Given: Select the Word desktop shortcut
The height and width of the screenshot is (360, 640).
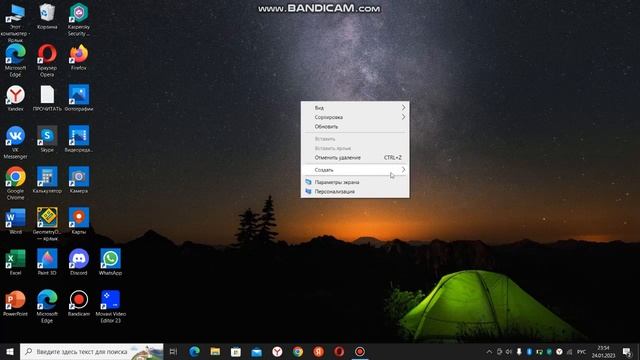Looking at the screenshot, I should (16, 221).
